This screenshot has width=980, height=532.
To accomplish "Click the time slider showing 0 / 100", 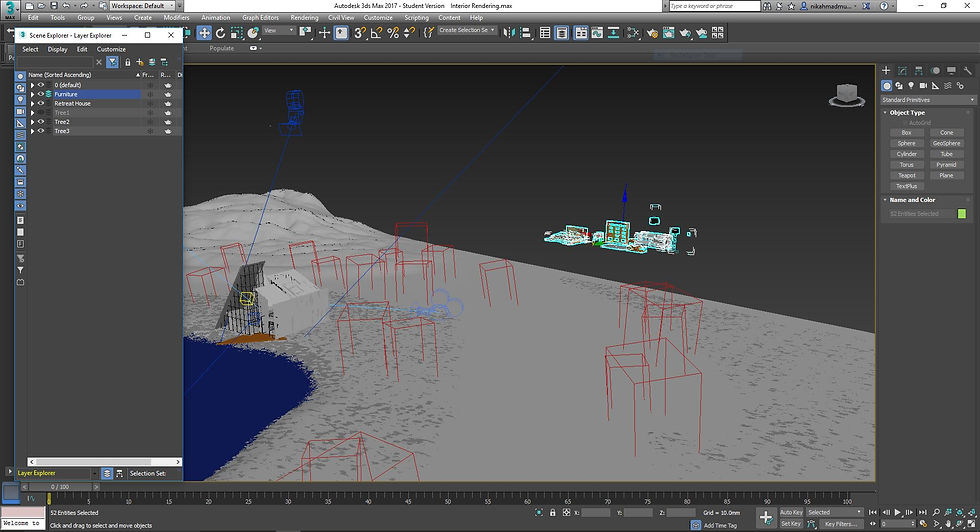I will click(60, 486).
